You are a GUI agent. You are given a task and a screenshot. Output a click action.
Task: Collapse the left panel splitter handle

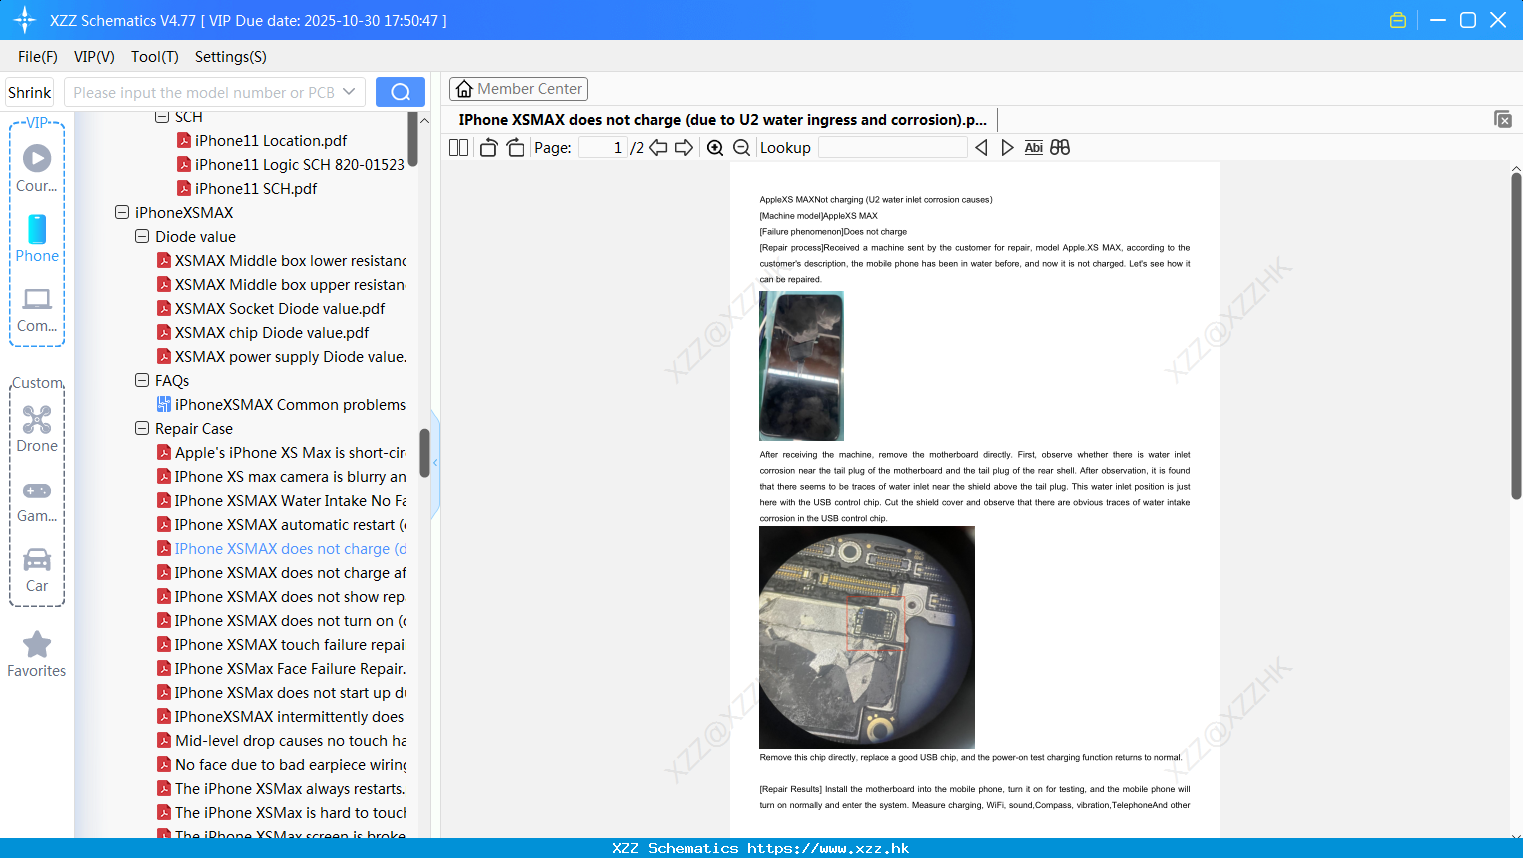435,463
